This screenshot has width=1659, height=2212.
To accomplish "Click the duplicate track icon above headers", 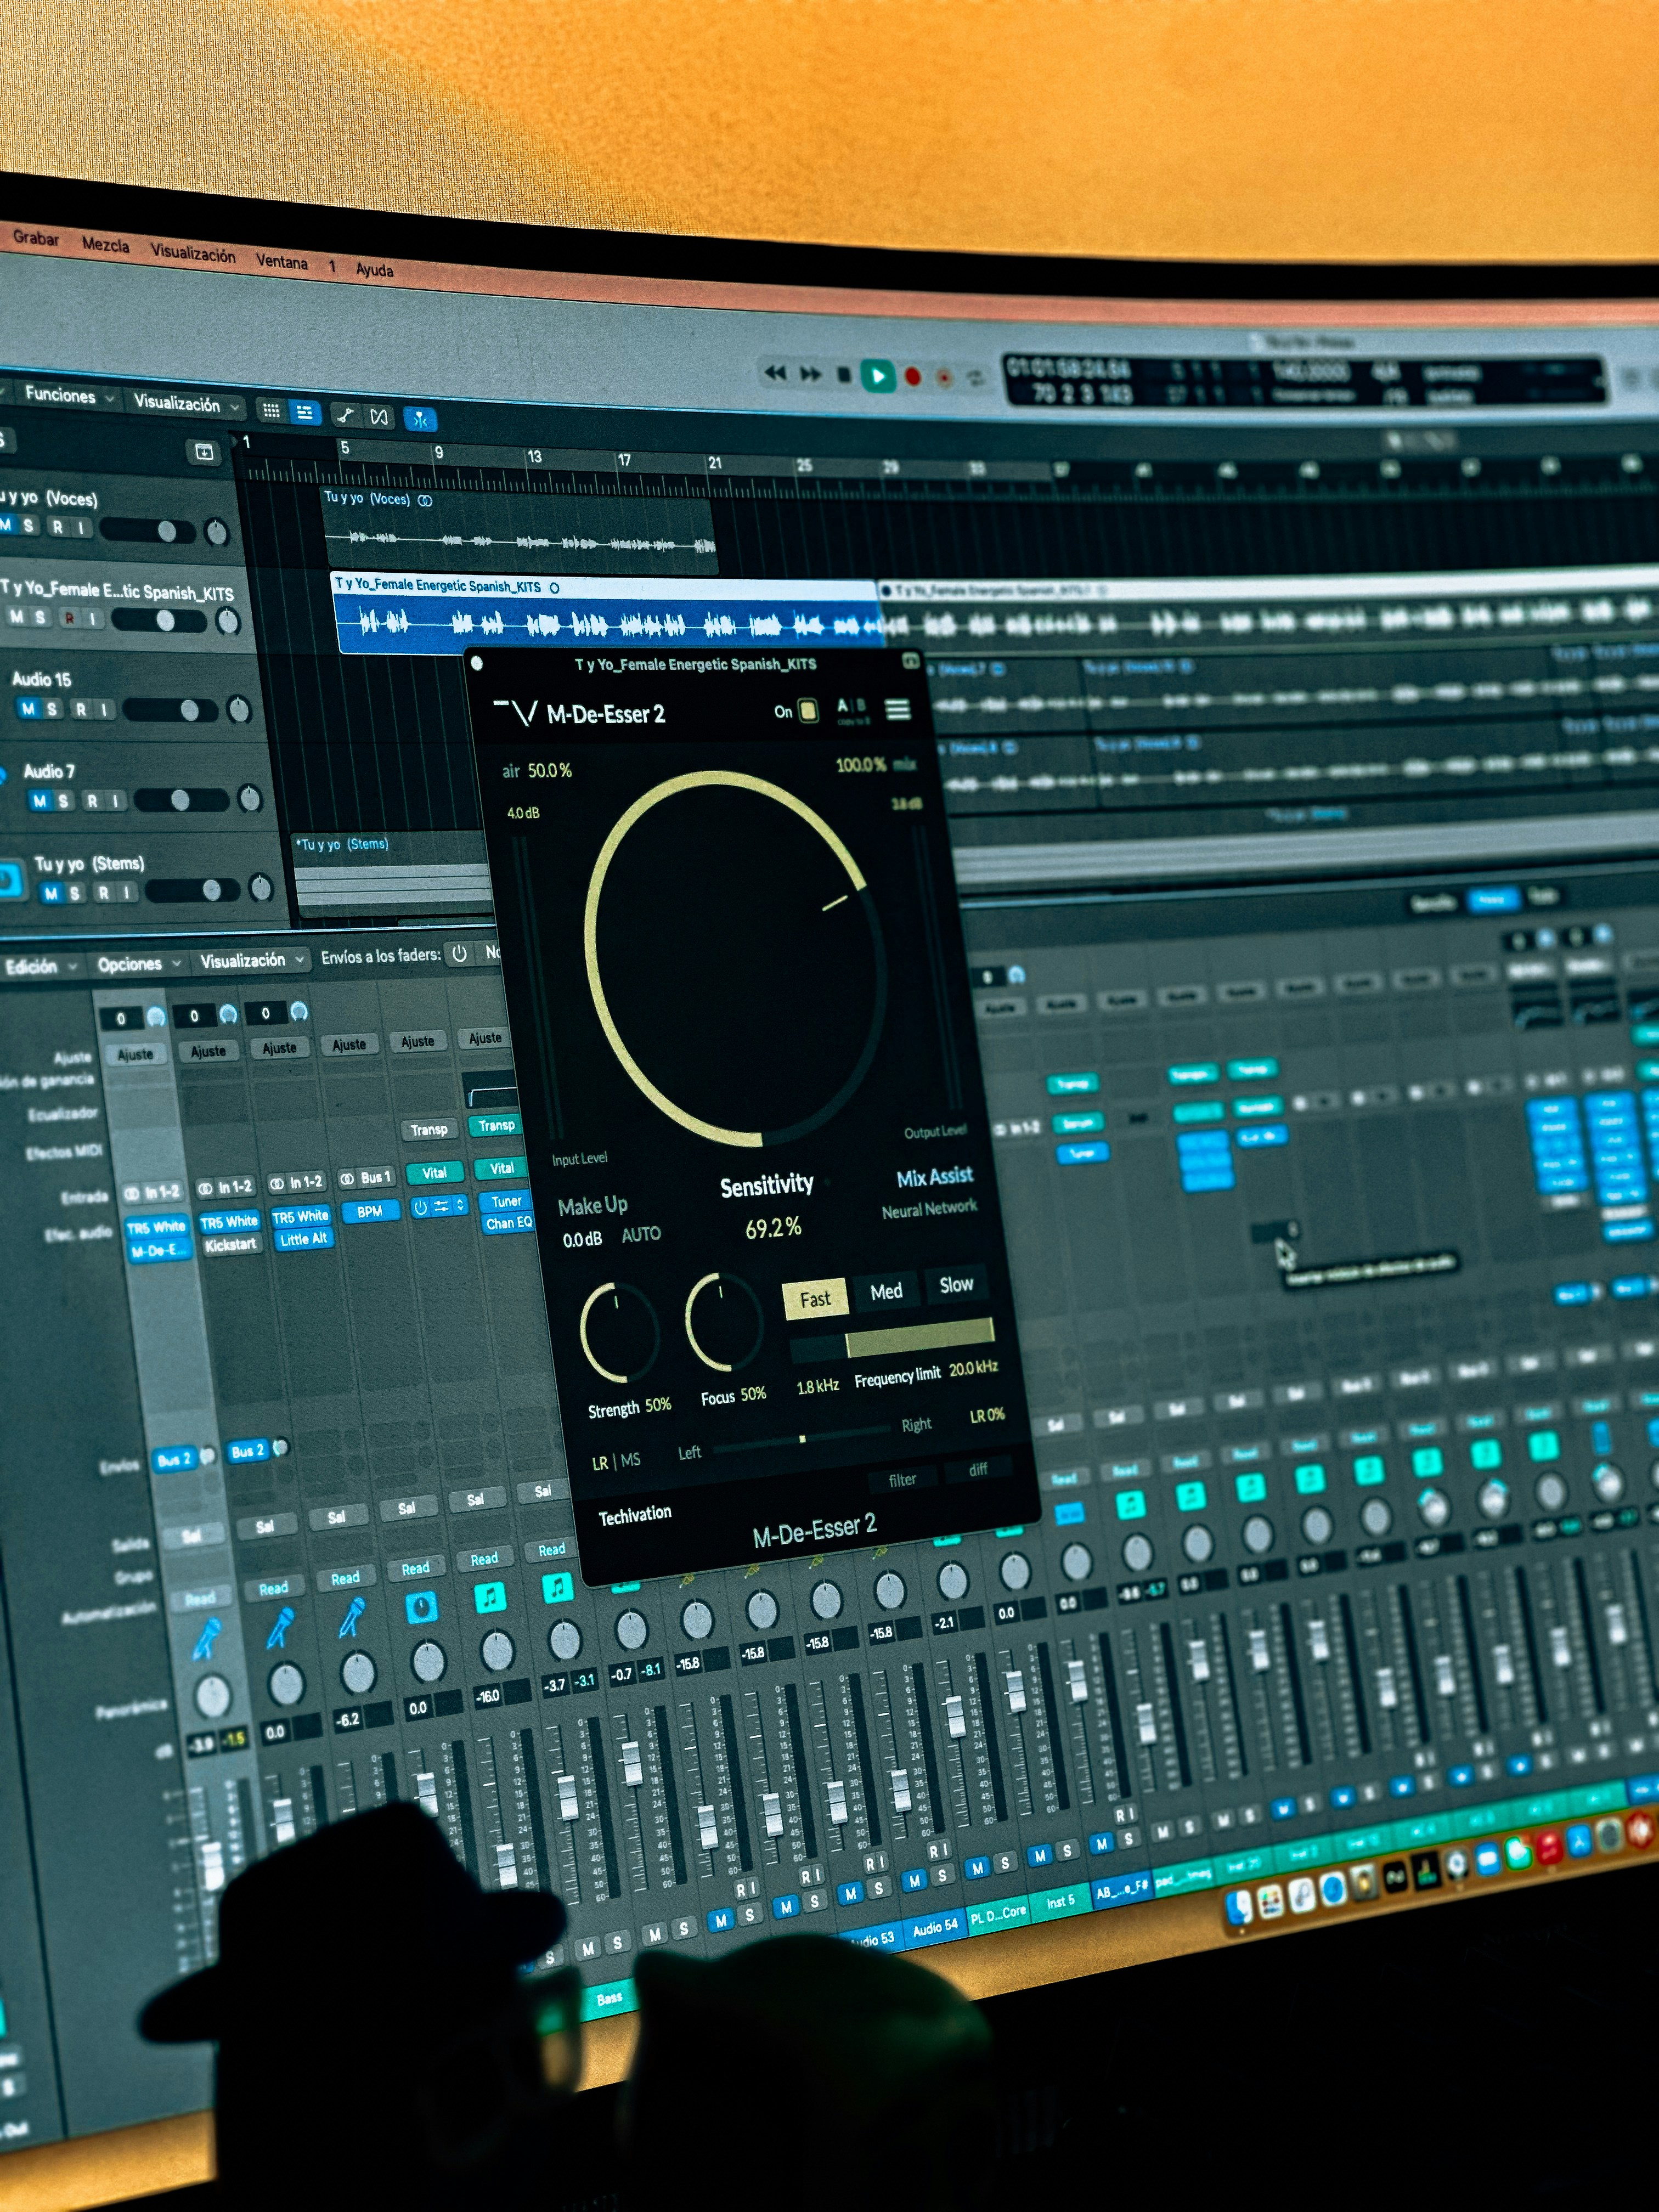I will point(204,452).
